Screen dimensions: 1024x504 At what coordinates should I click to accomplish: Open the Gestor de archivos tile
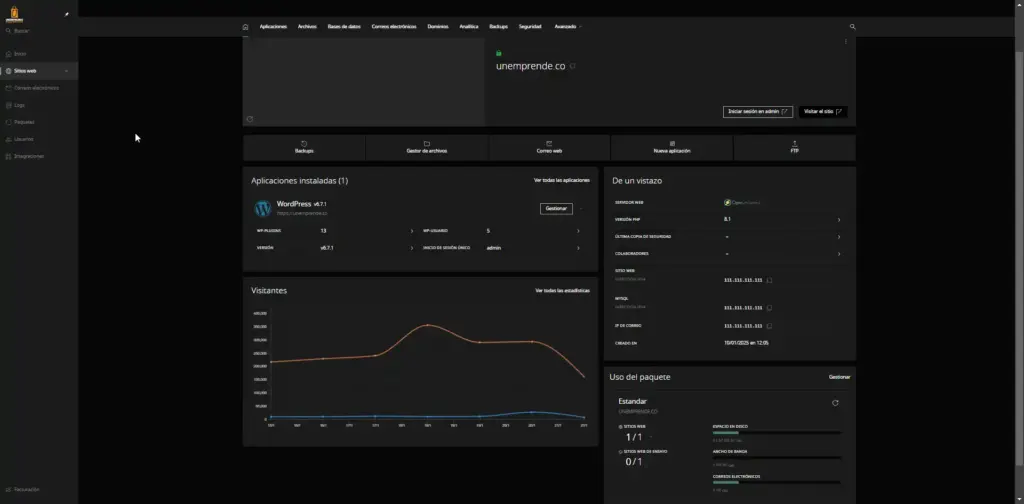coord(426,148)
